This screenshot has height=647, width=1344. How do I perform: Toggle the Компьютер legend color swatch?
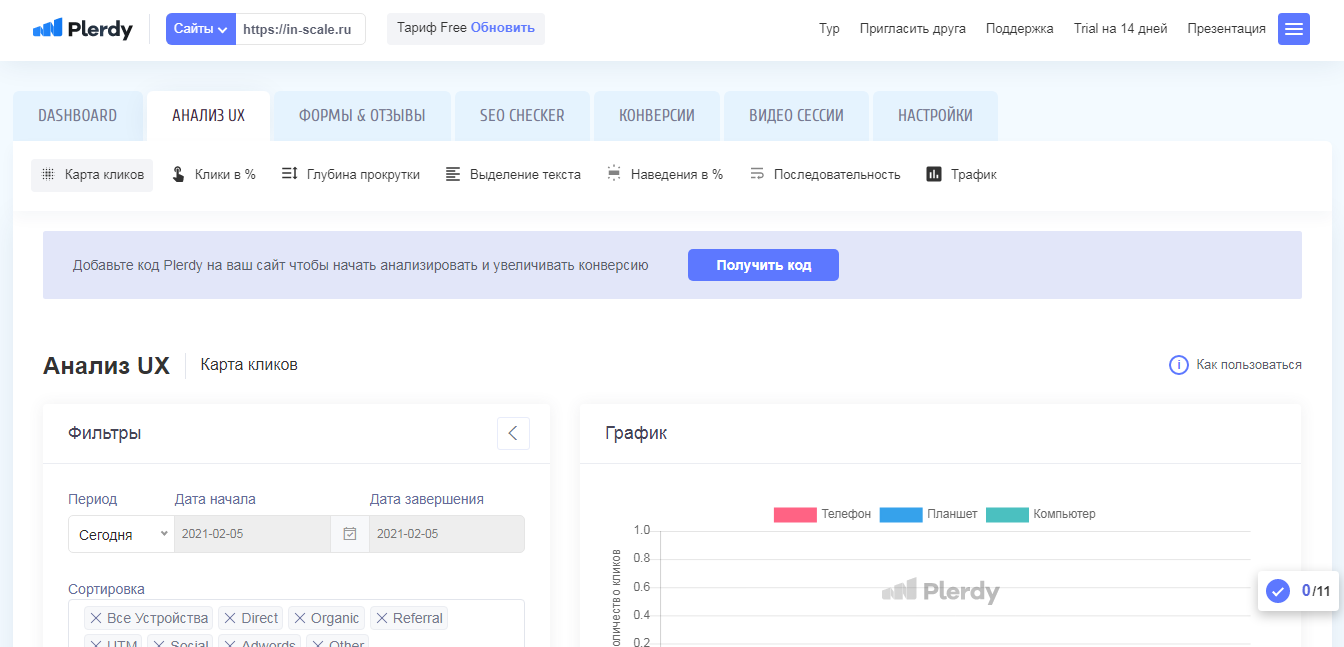tap(1007, 514)
